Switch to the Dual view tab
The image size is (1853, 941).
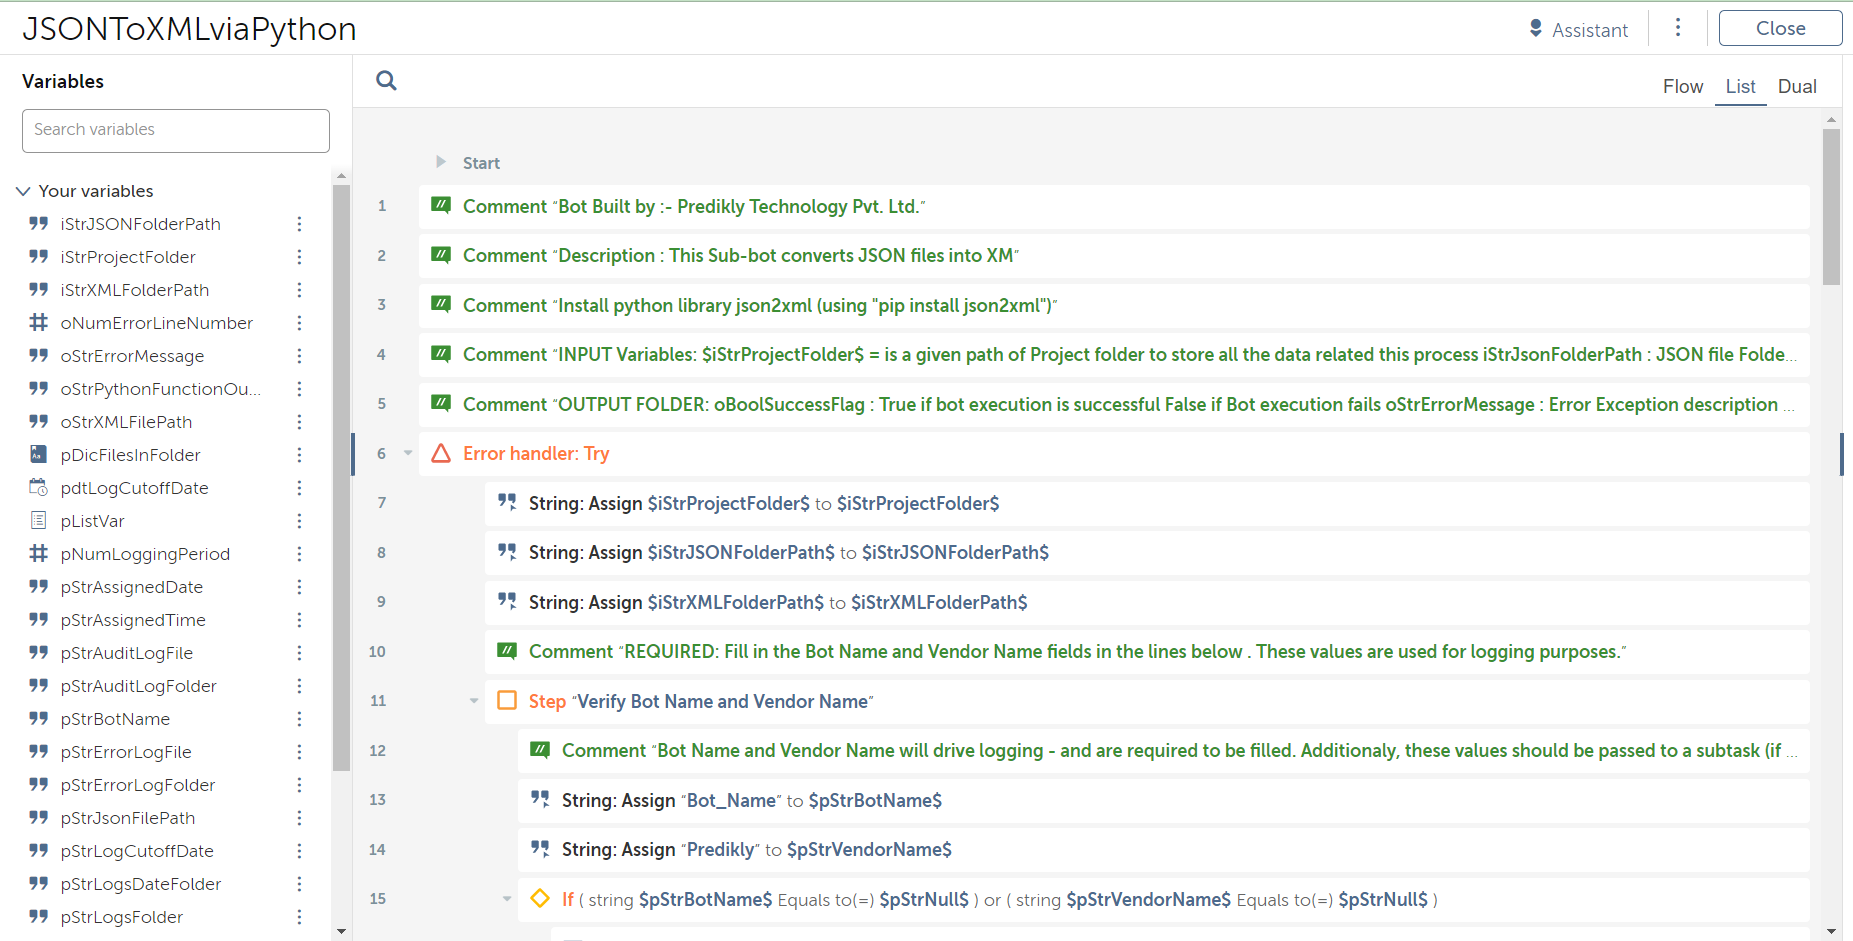point(1796,87)
